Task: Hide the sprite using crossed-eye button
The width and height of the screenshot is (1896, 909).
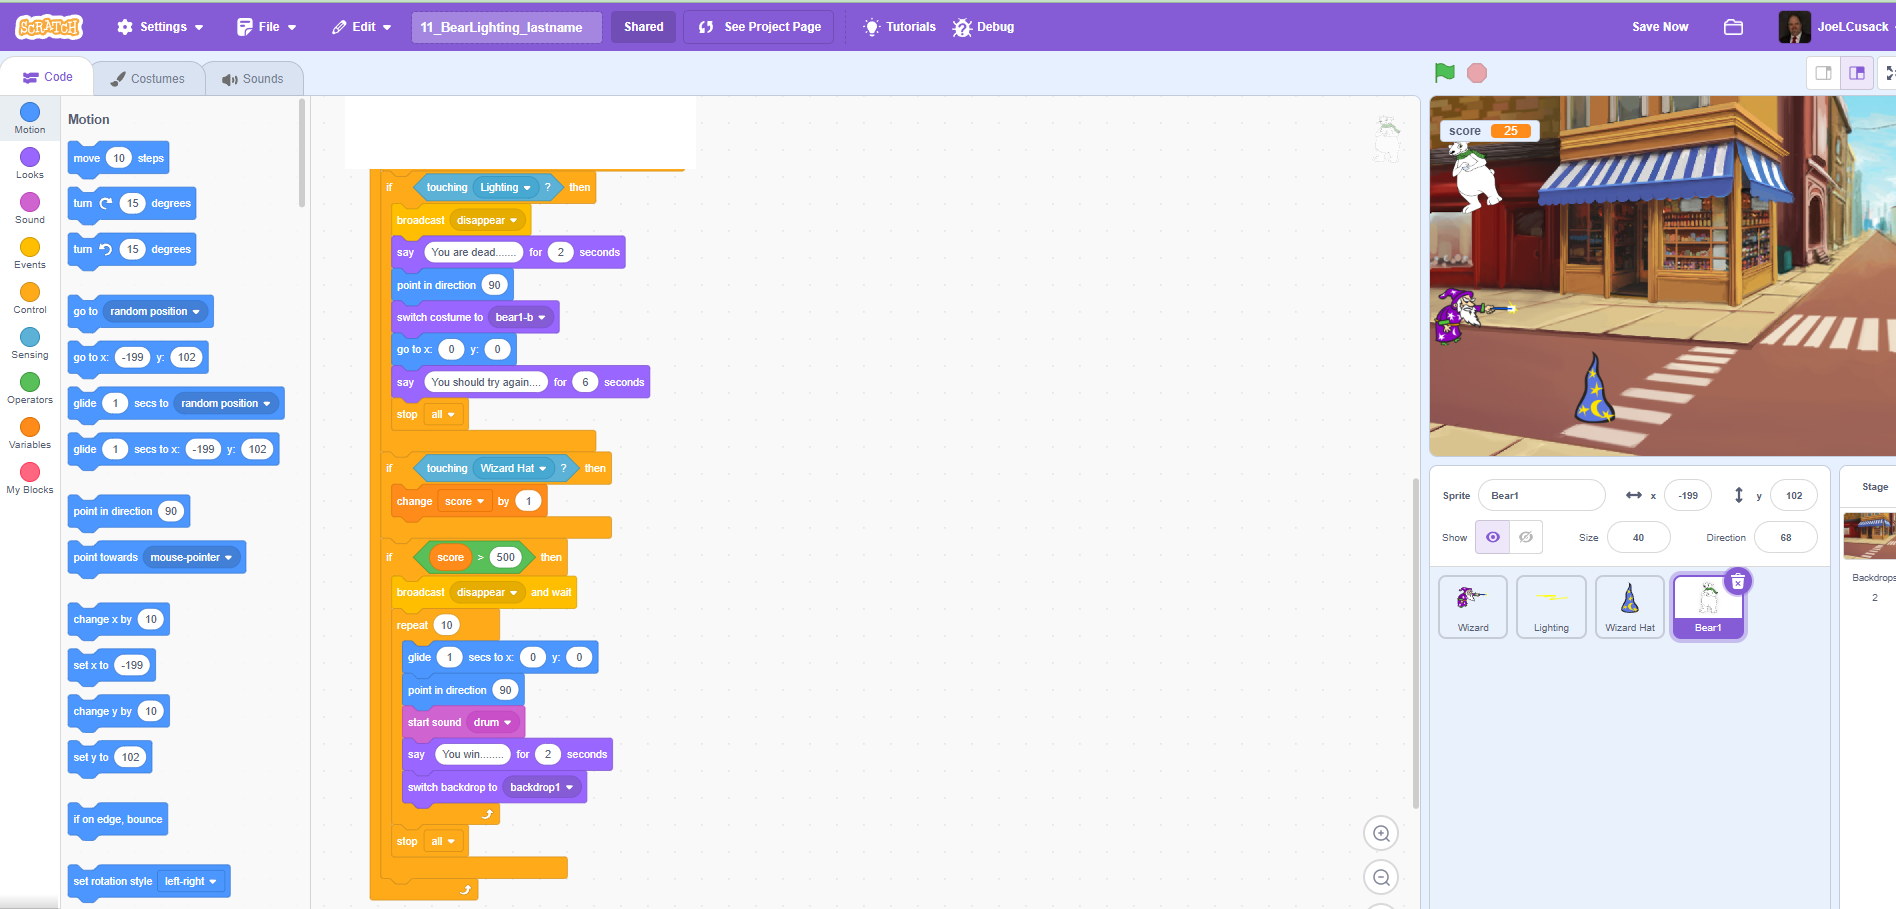Action: tap(1526, 537)
